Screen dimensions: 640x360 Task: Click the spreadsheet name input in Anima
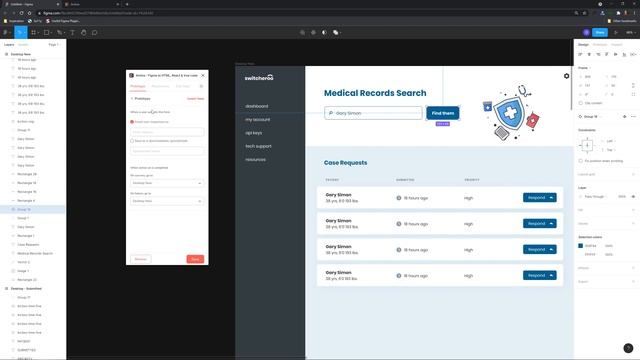167,151
